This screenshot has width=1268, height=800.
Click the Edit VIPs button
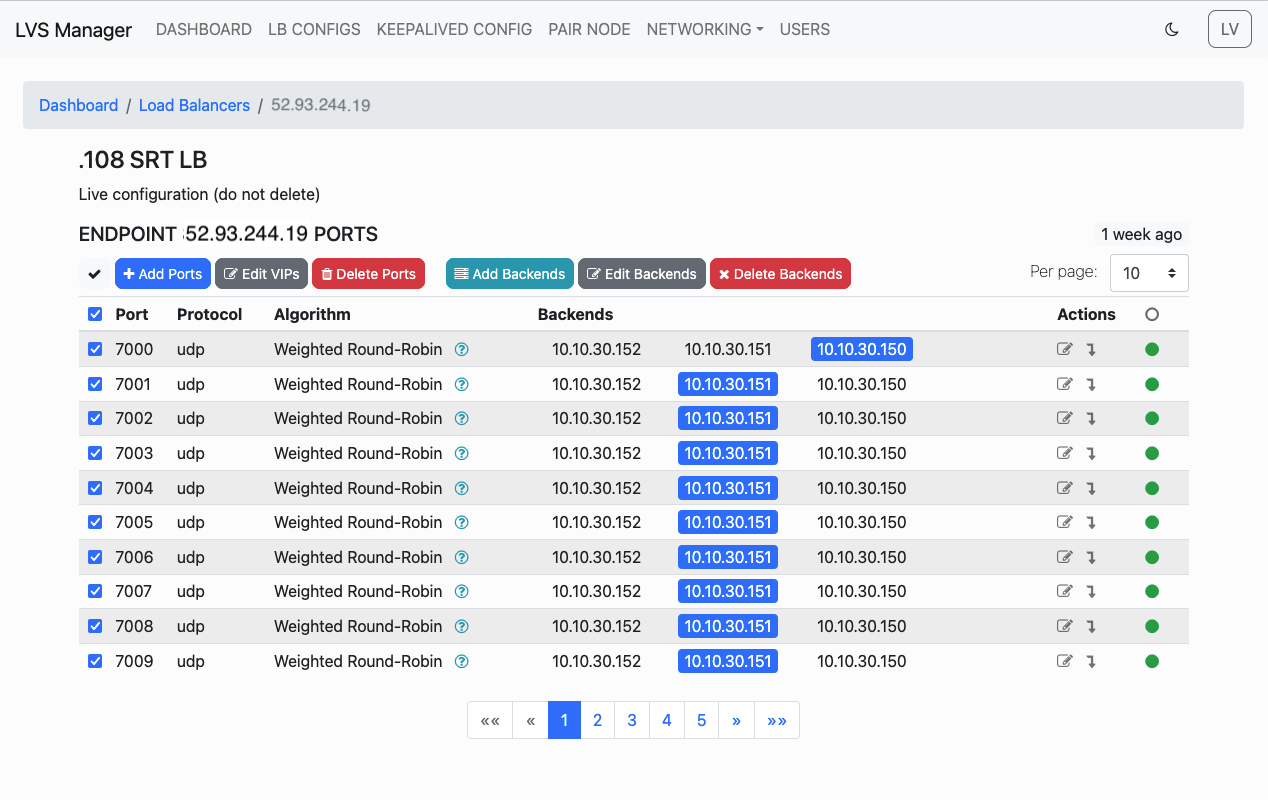261,274
